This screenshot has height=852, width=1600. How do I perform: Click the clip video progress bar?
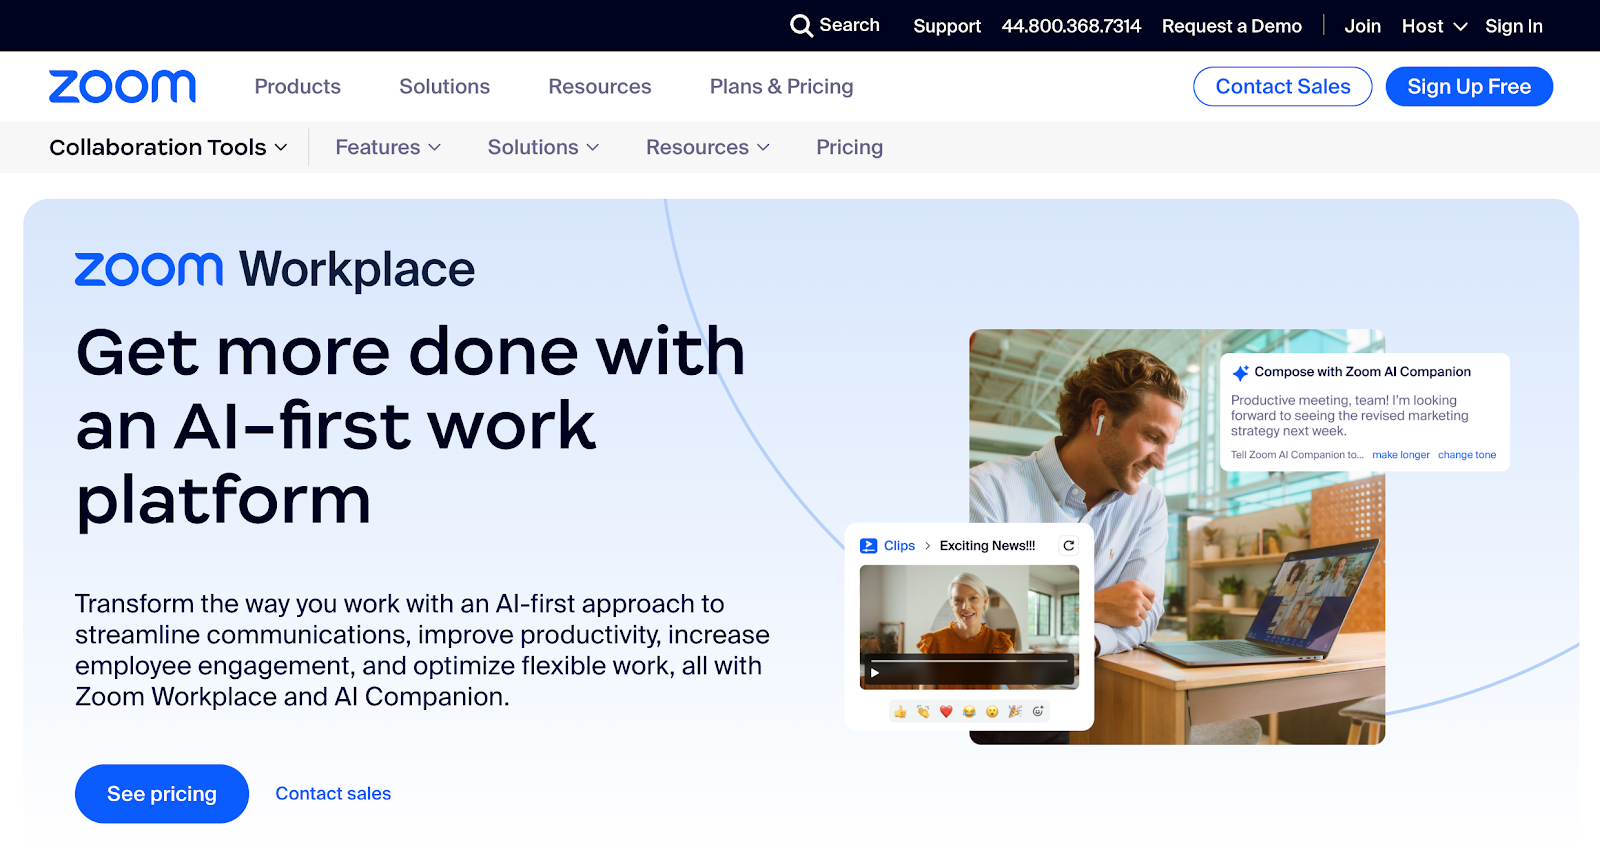tap(969, 661)
